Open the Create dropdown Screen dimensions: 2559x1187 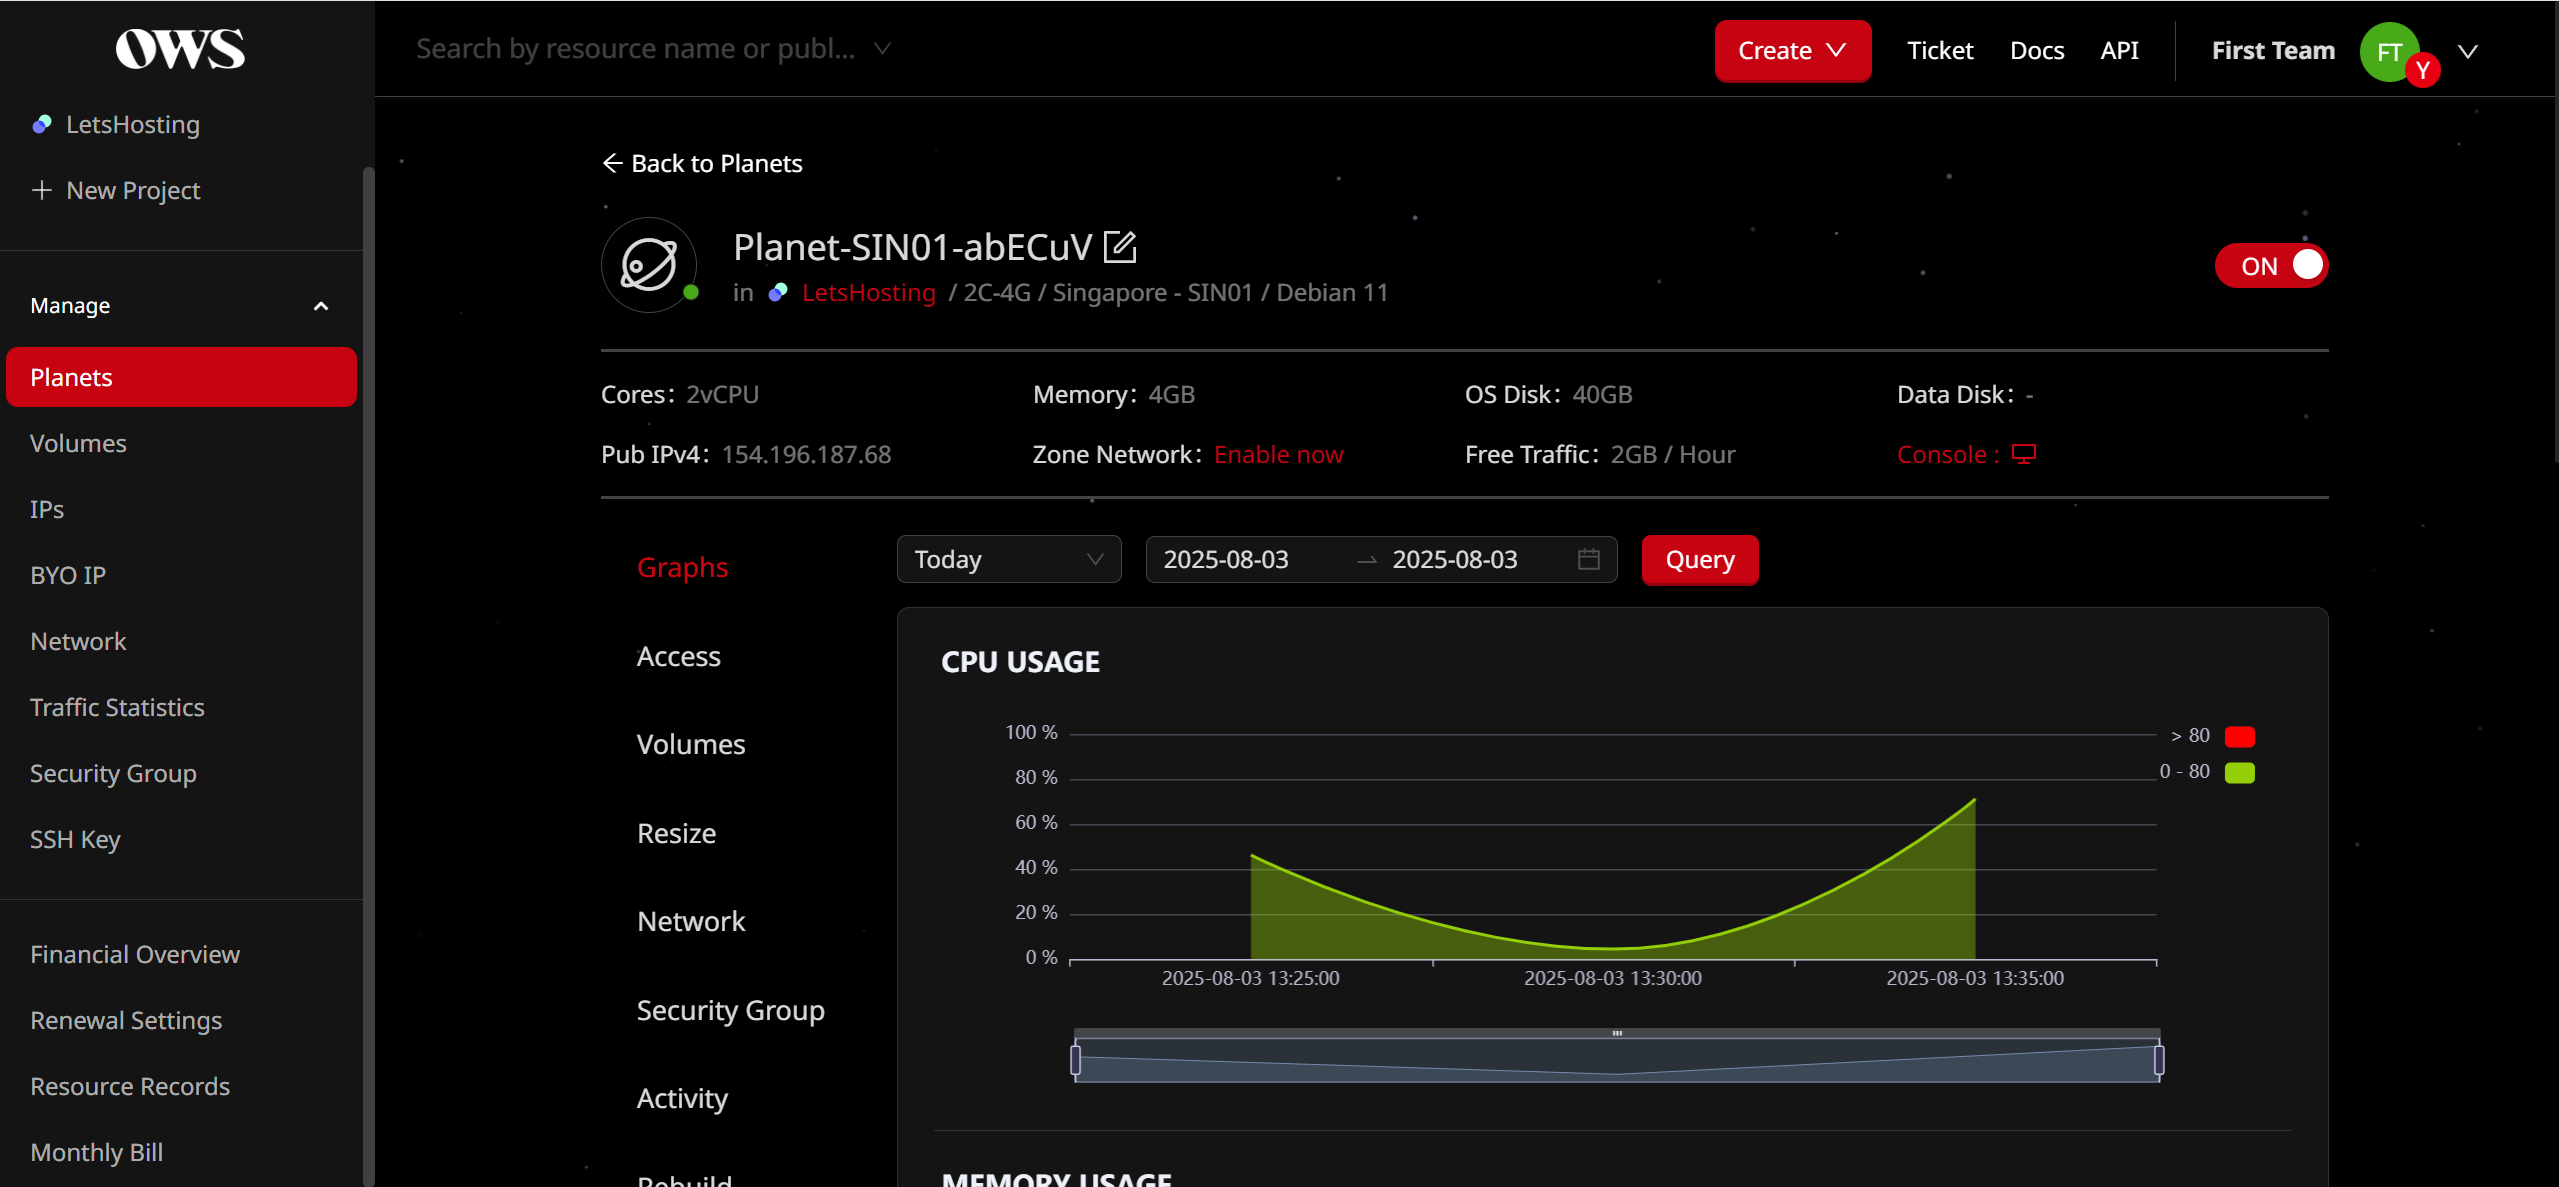point(1792,50)
